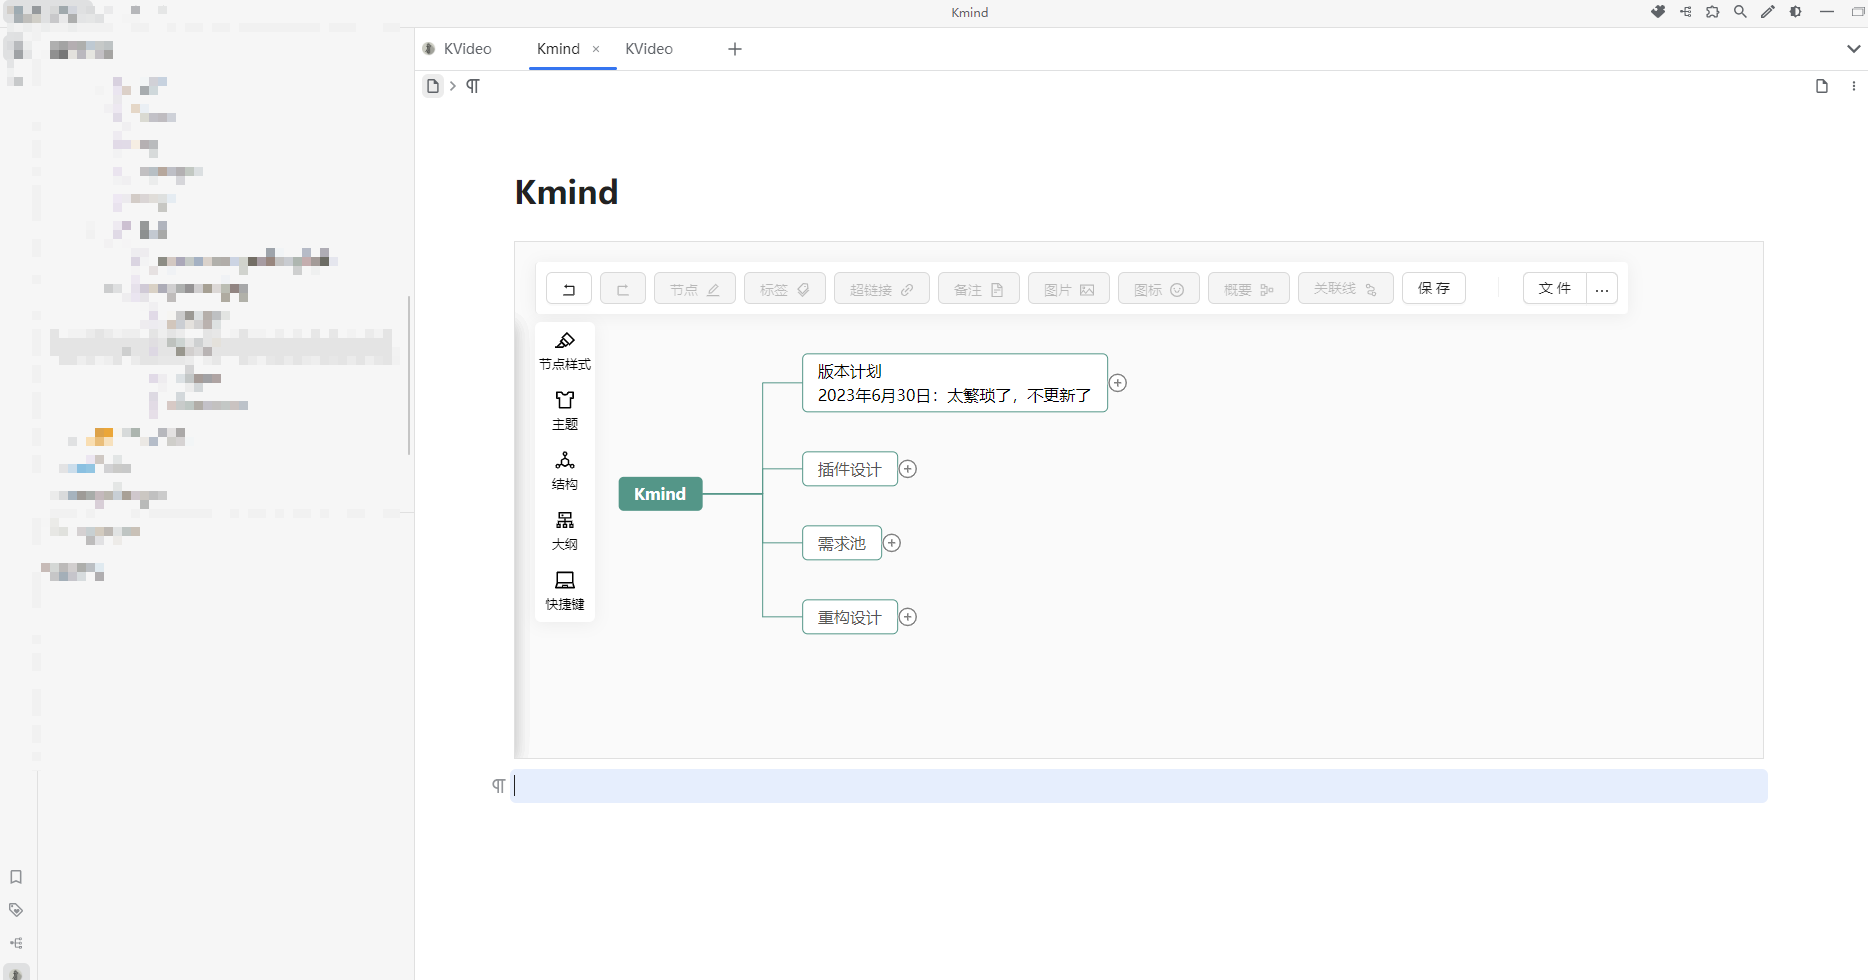
Task: Open the marketplace puzzle icon in title bar
Action: (x=1658, y=12)
